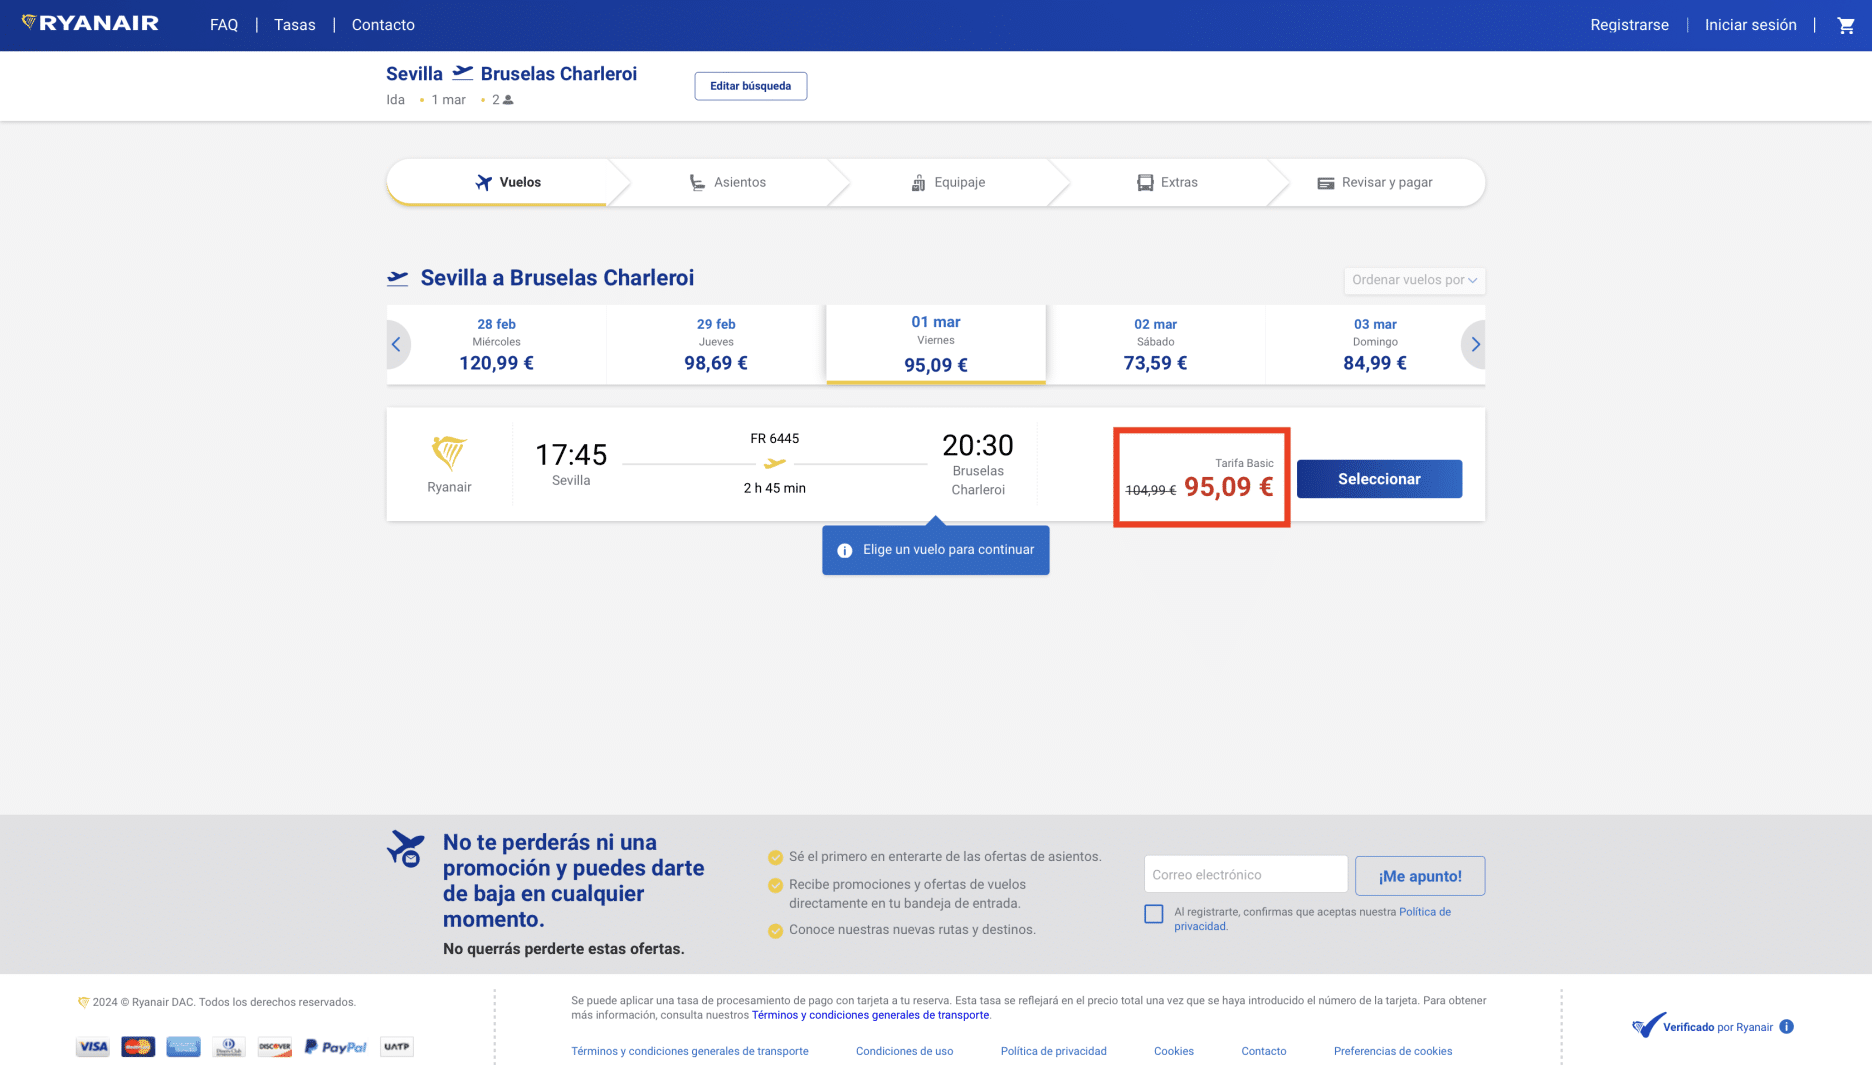This screenshot has width=1872, height=1080.
Task: Go to the Revisar y pagar step
Action: [1375, 182]
